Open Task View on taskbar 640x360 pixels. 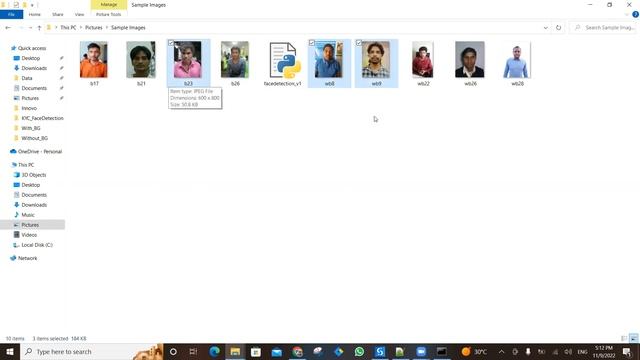coord(193,351)
